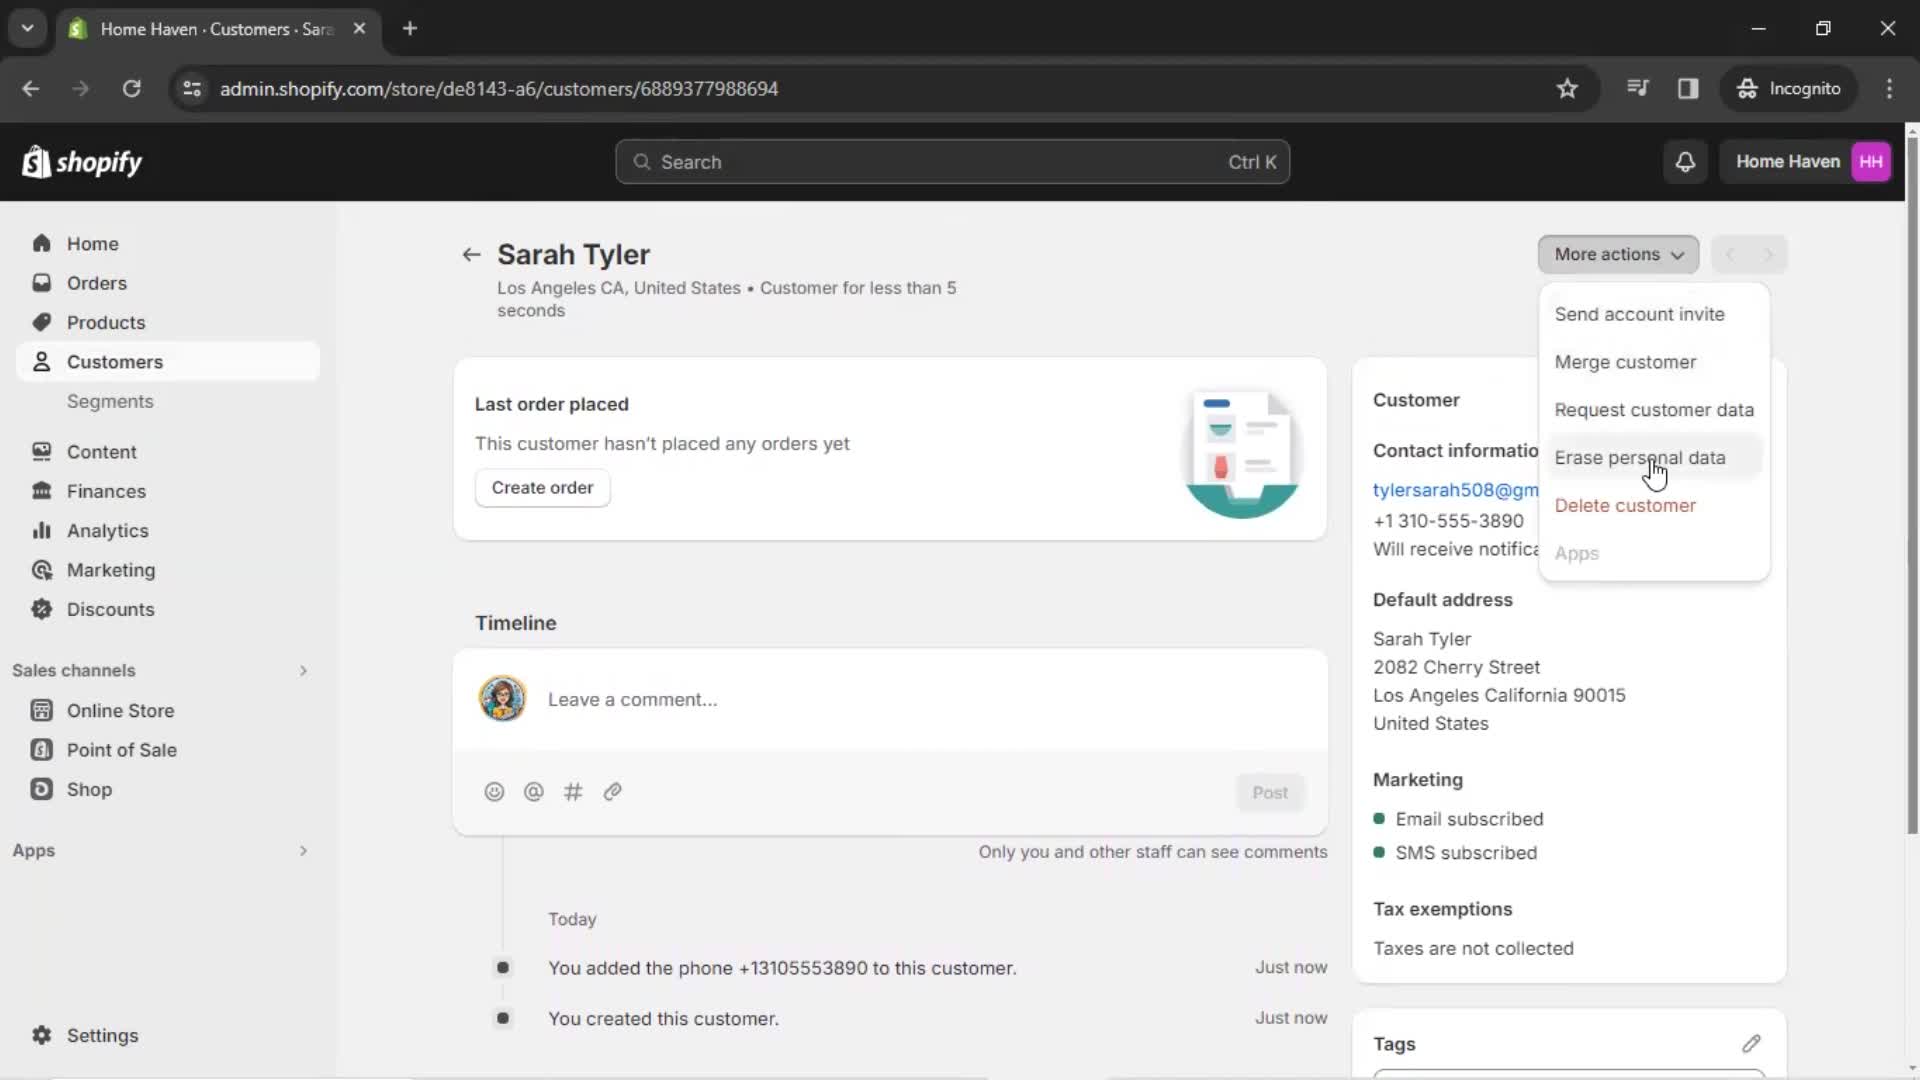Screen dimensions: 1920x1080
Task: Click the Email subscribed green toggle
Action: [x=1379, y=819]
